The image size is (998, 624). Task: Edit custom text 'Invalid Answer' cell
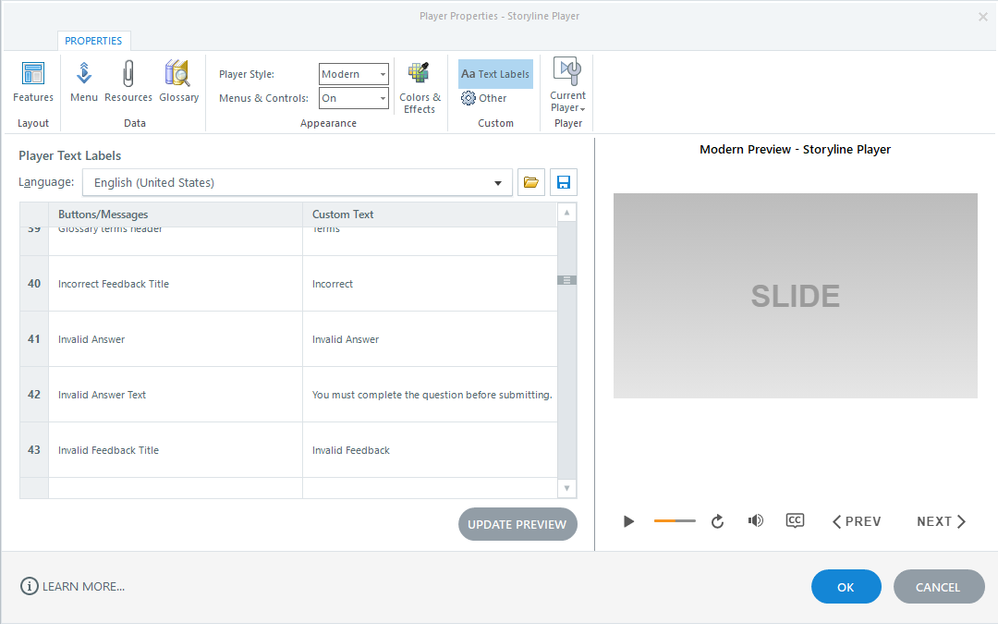(x=430, y=339)
